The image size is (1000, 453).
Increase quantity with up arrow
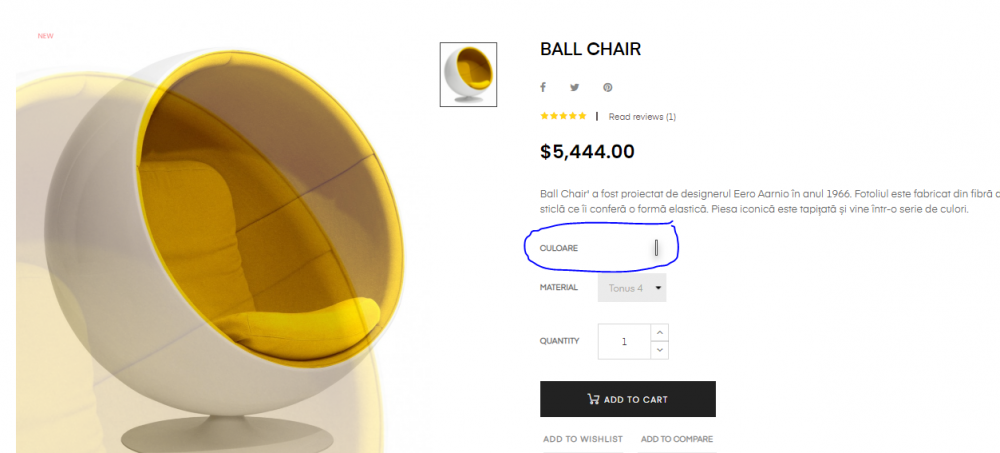coord(659,332)
